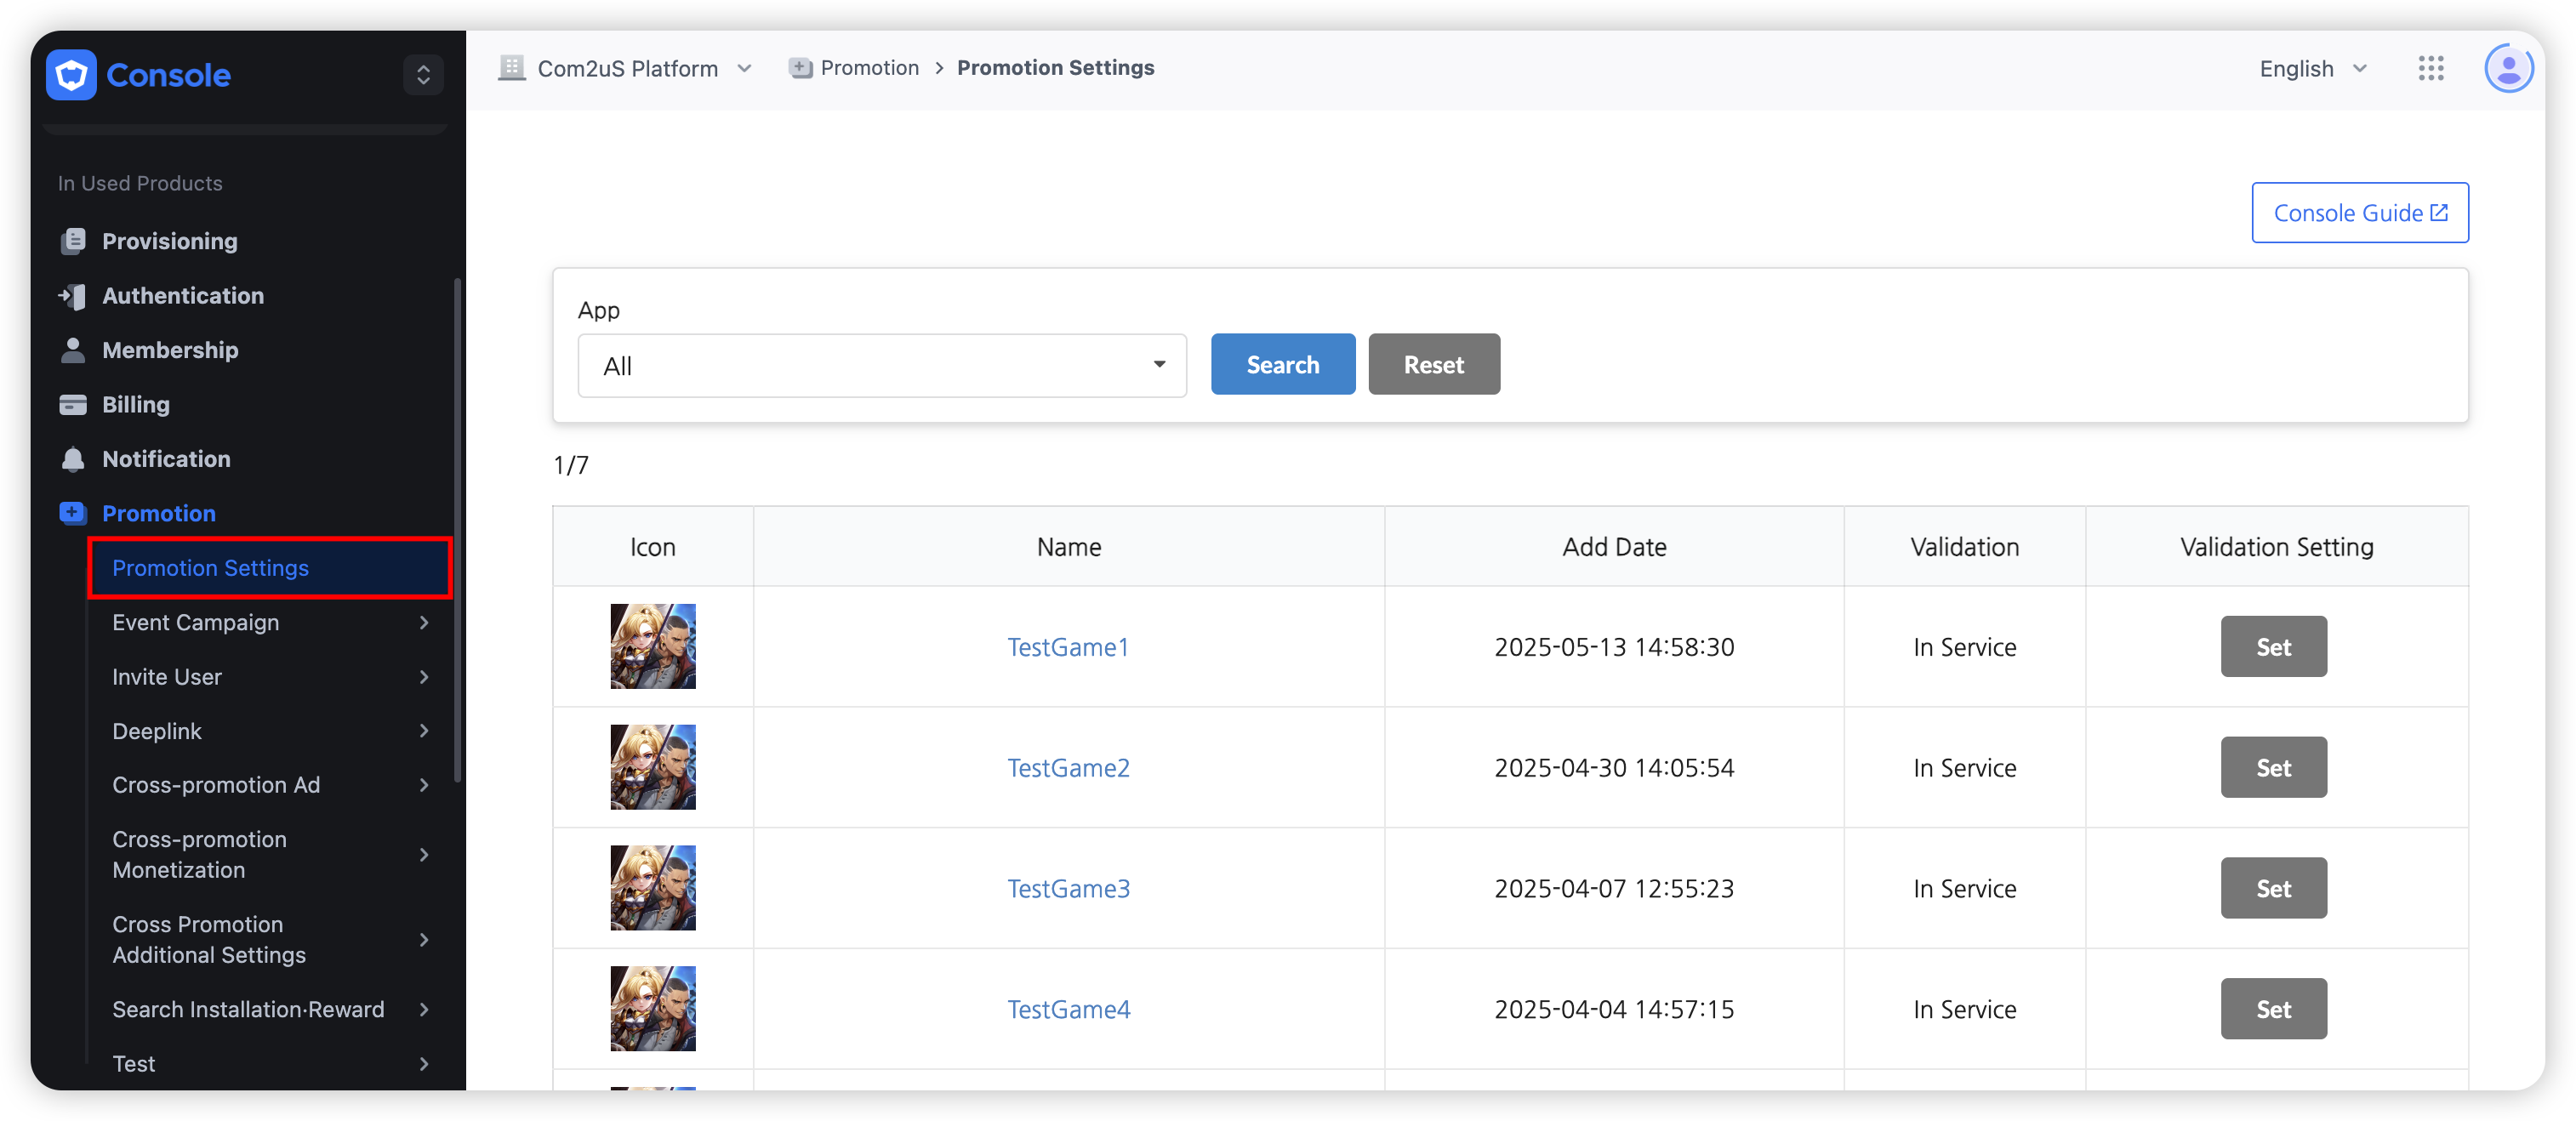Go to Billing in the sidebar
This screenshot has width=2576, height=1121.
pos(135,405)
